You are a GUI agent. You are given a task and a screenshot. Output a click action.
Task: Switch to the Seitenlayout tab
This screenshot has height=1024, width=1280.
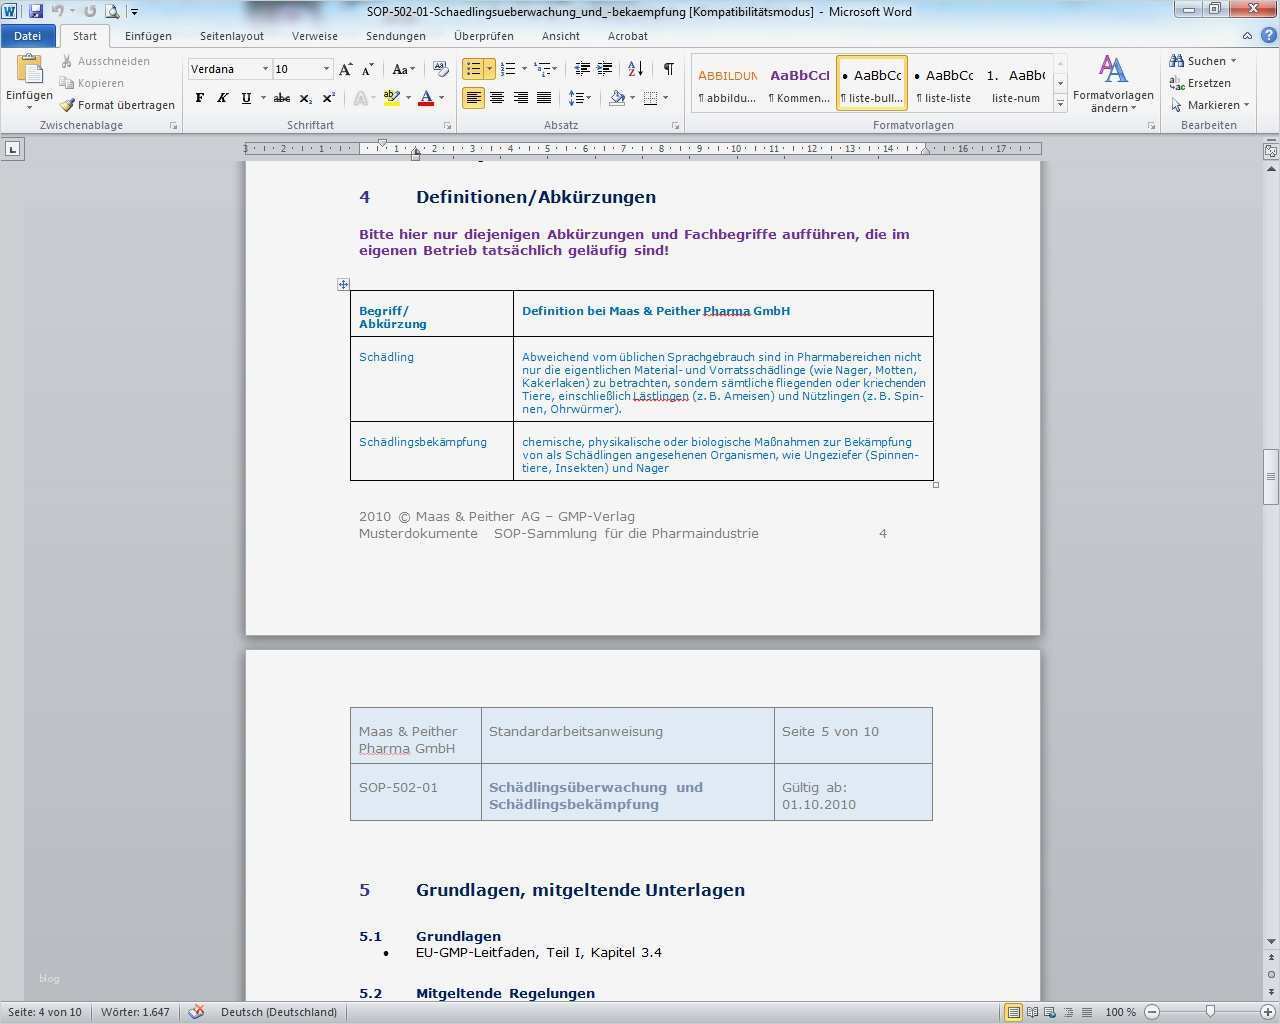coord(232,36)
